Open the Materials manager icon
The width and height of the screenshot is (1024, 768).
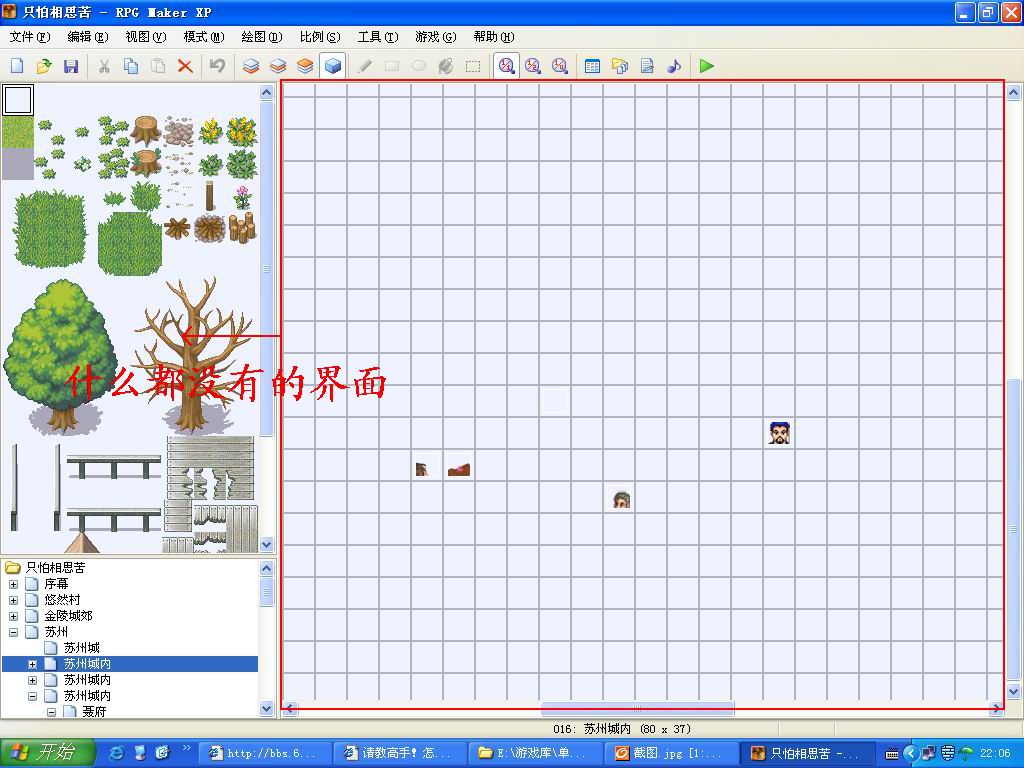[x=620, y=66]
